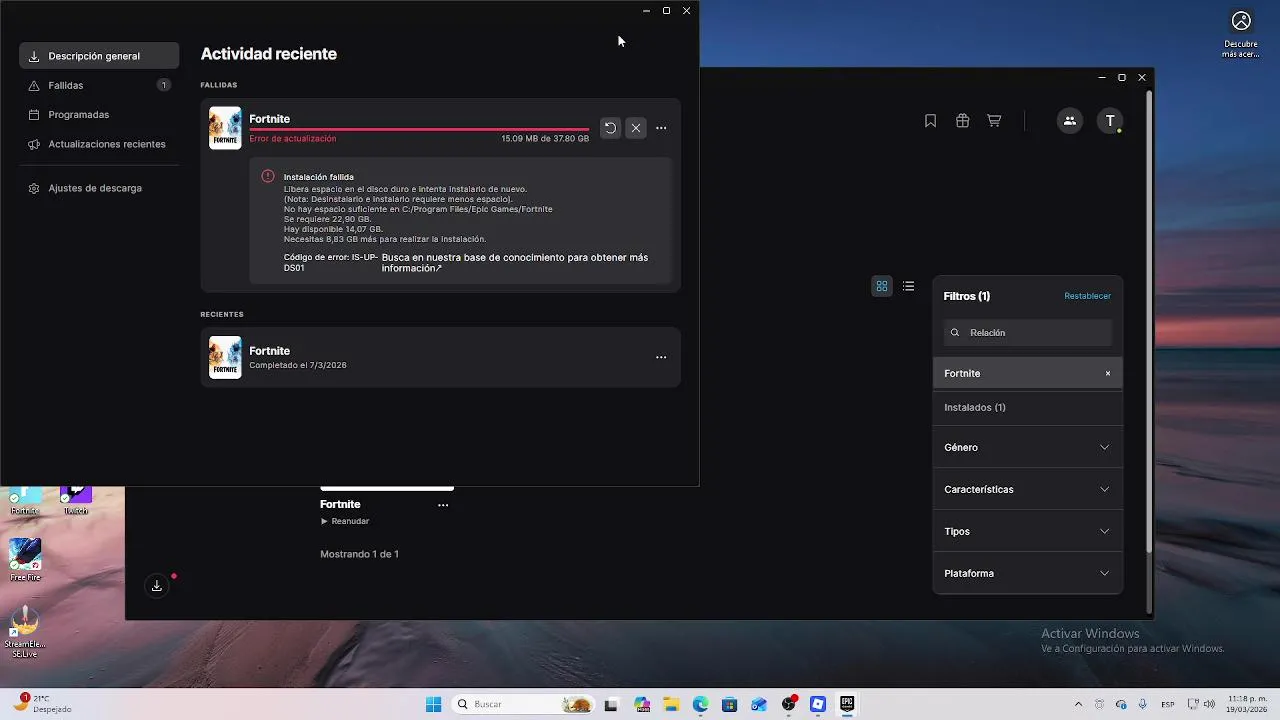Click Reanudar under Fortnite in library

coord(345,521)
